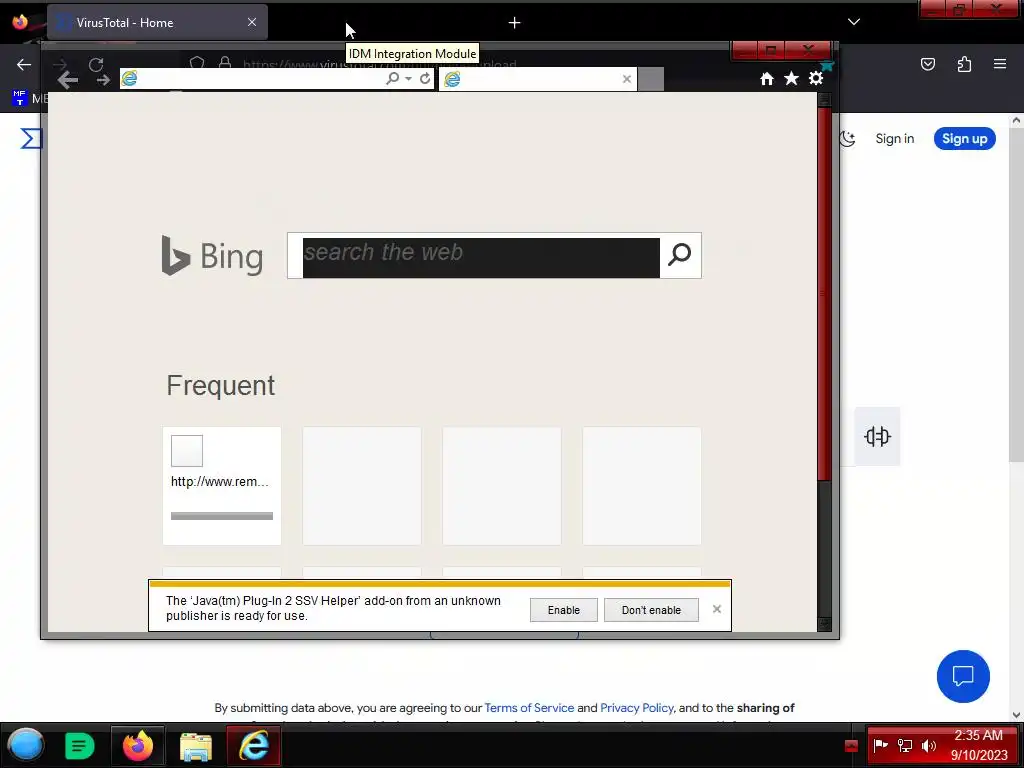1024x768 pixels.
Task: Select the VirusTotal - Home Firefox tab
Action: point(157,22)
